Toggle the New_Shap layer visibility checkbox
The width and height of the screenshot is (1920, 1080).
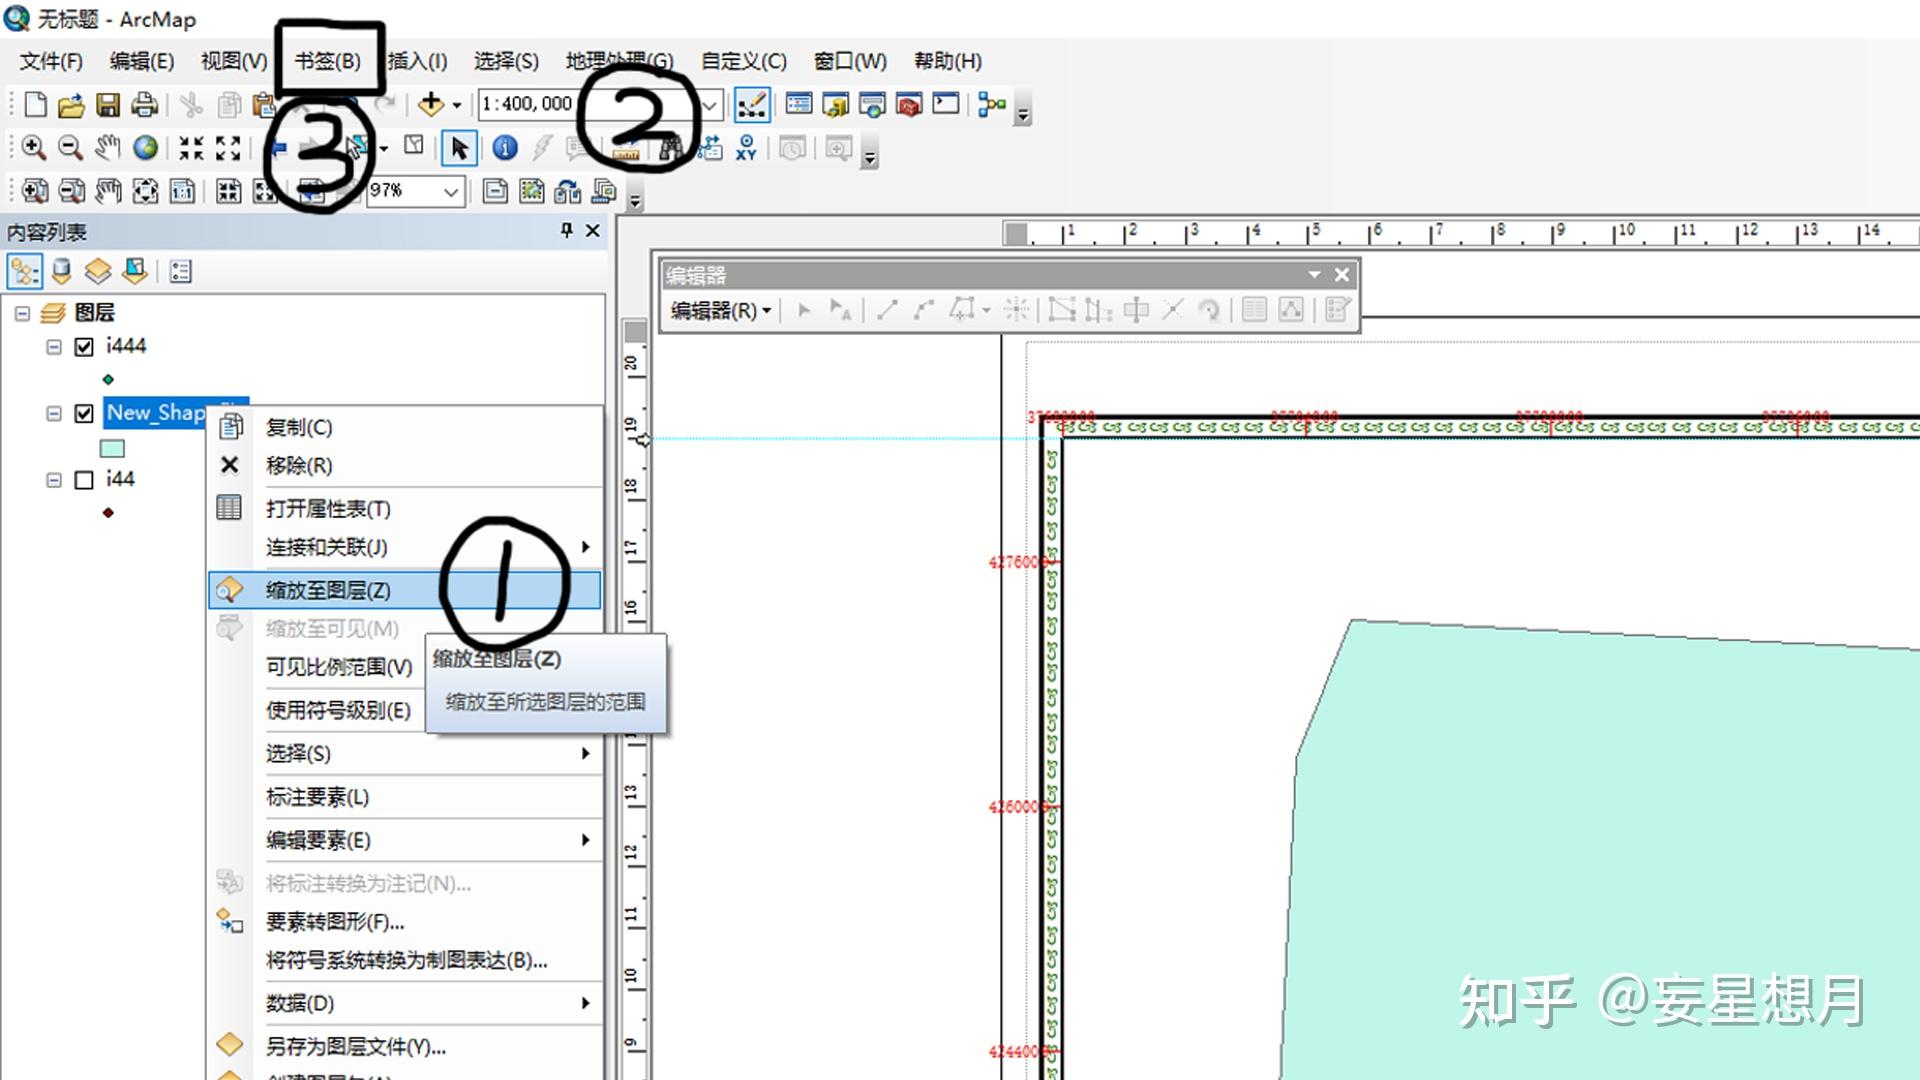coord(85,413)
